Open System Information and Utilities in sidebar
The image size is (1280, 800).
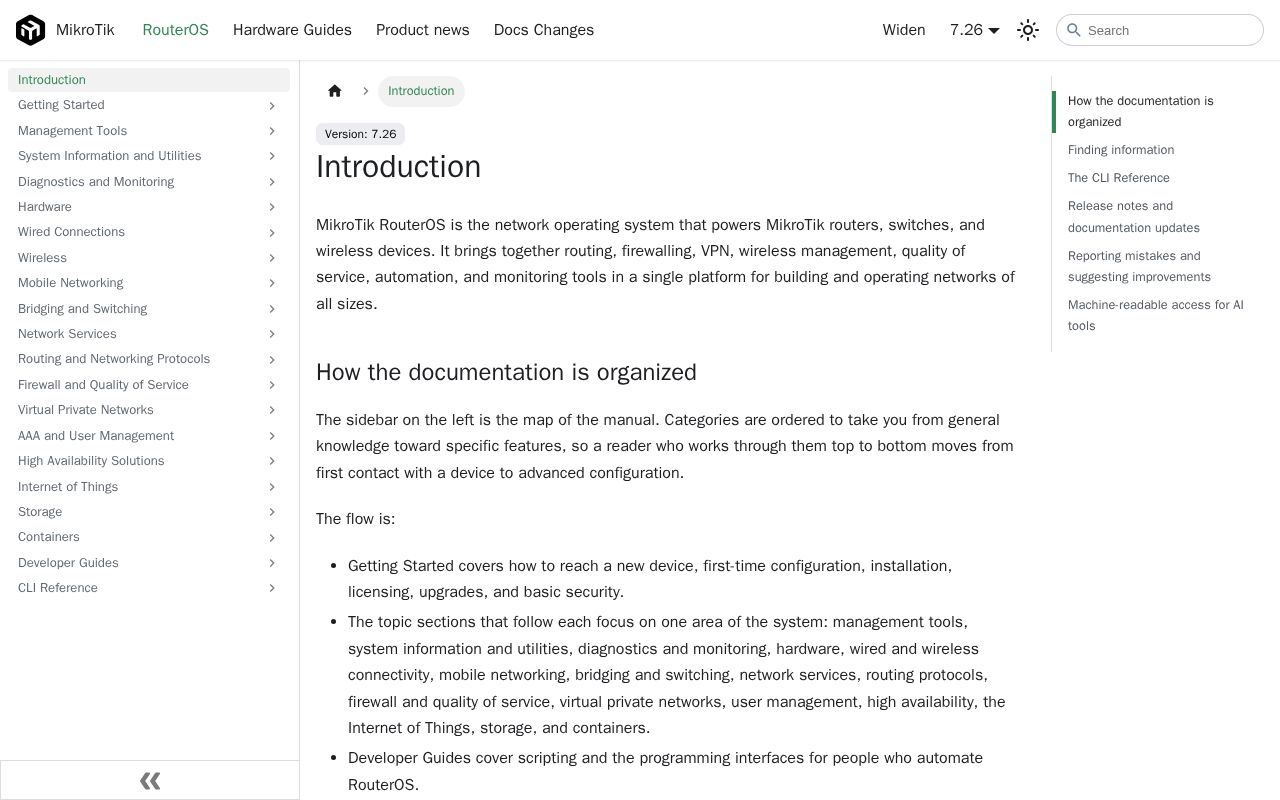coord(110,156)
